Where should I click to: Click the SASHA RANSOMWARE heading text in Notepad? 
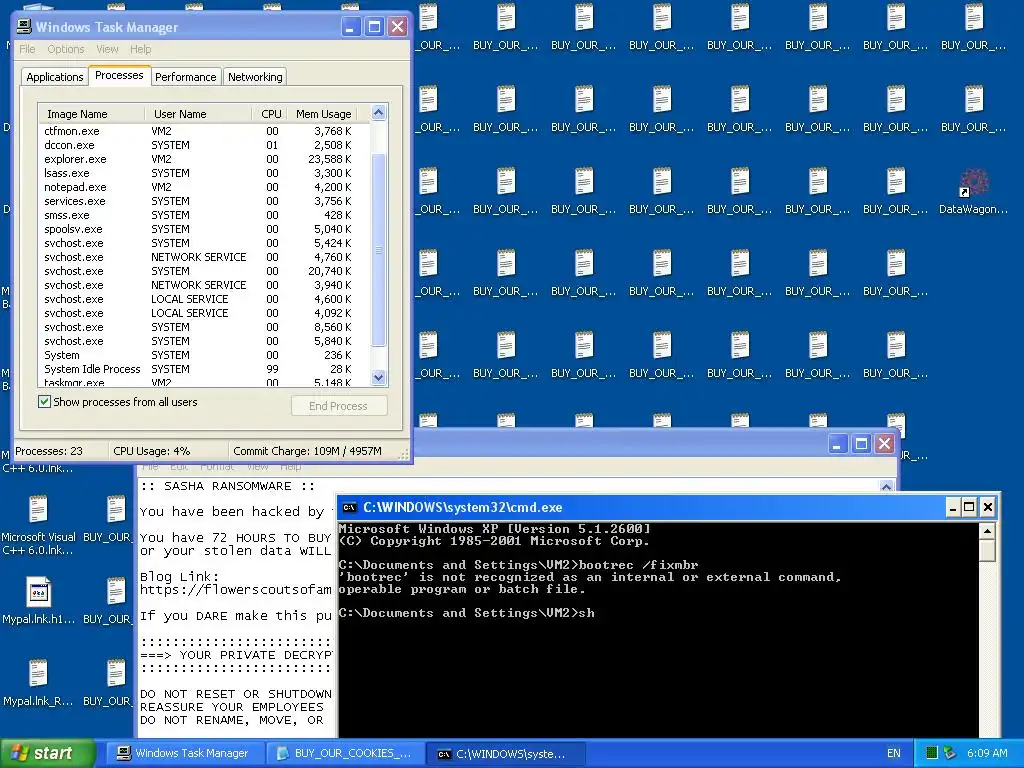pyautogui.click(x=227, y=486)
